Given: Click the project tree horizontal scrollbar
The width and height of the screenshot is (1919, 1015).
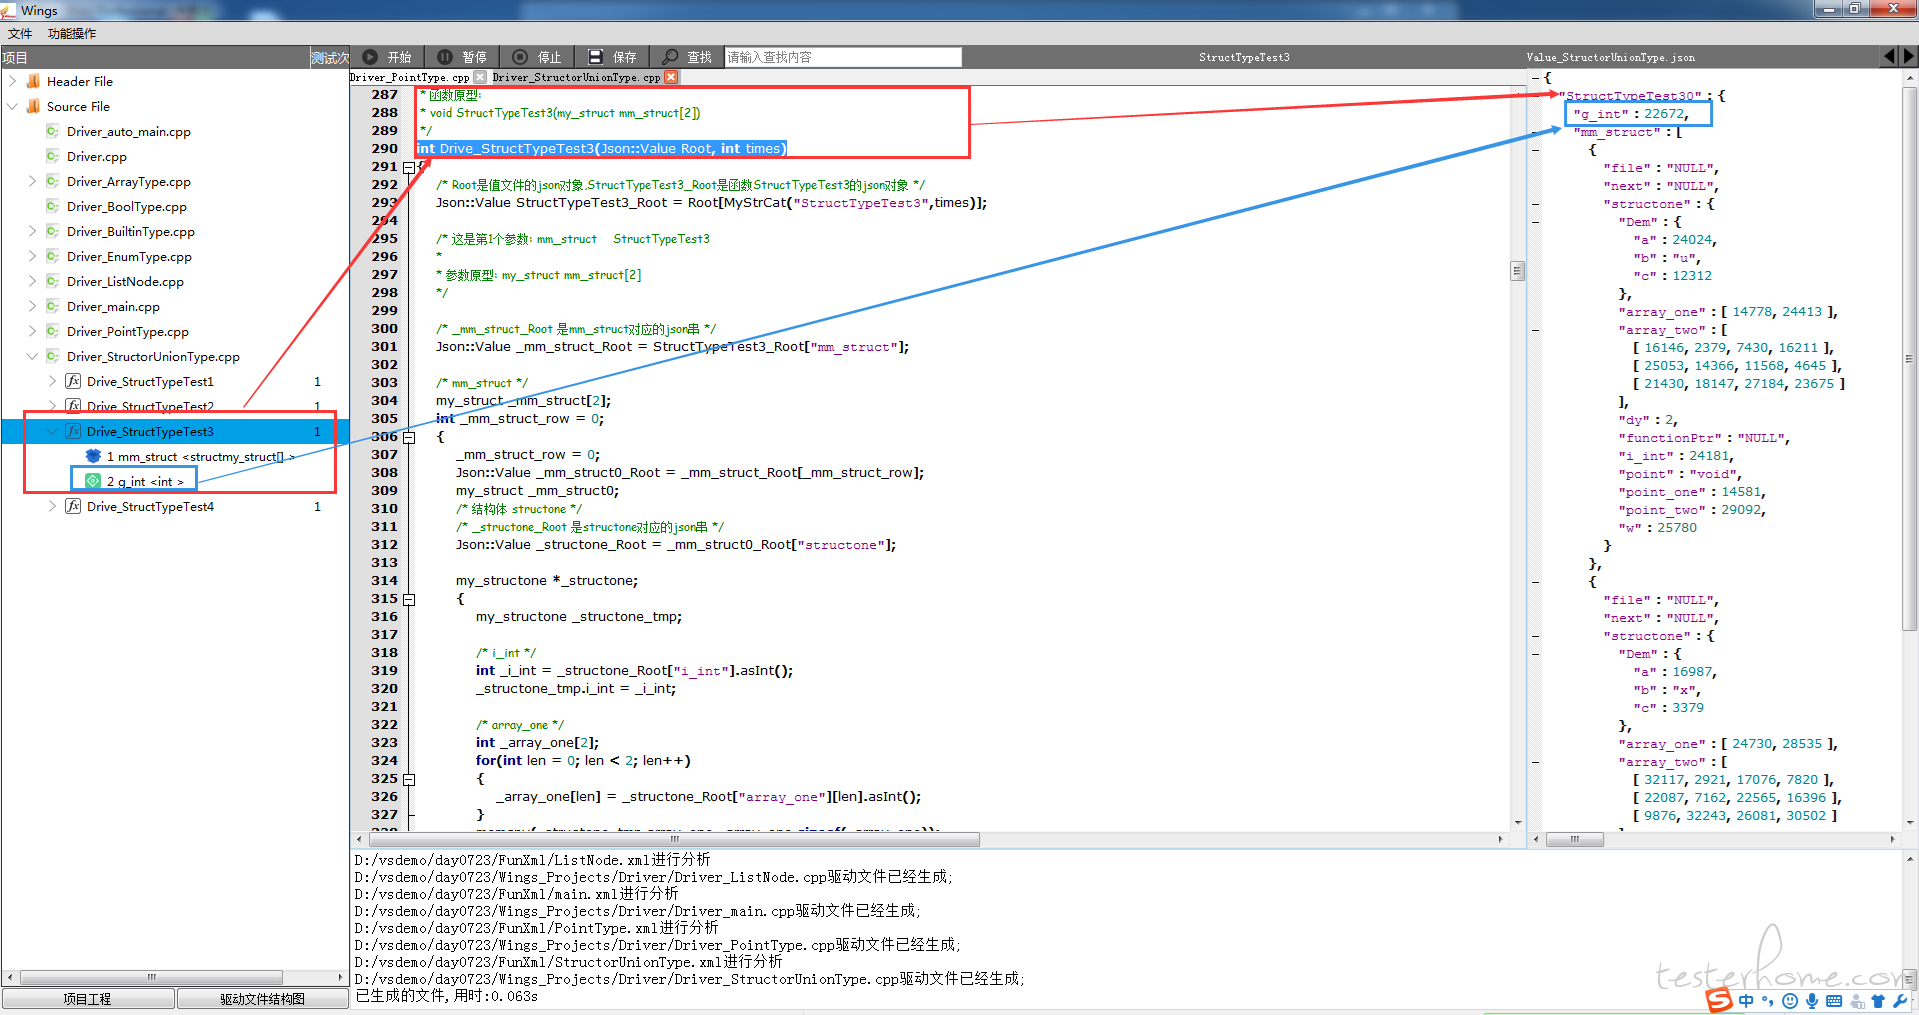Looking at the screenshot, I should [x=152, y=978].
